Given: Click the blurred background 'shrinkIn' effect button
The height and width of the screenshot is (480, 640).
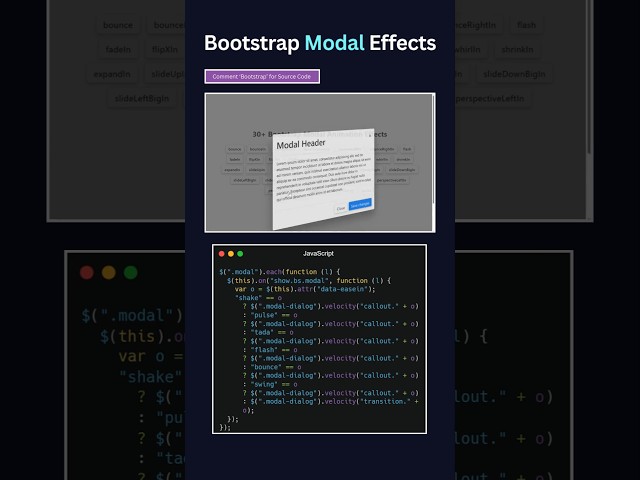Looking at the screenshot, I should coord(517,50).
